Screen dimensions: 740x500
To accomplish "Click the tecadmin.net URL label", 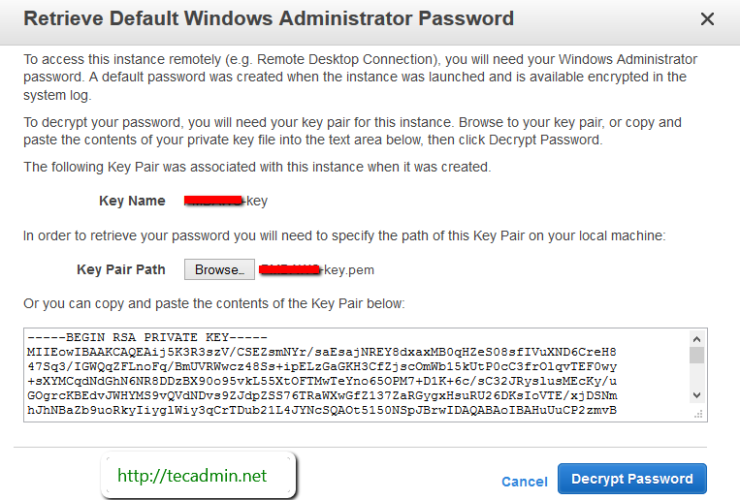I will [197, 476].
